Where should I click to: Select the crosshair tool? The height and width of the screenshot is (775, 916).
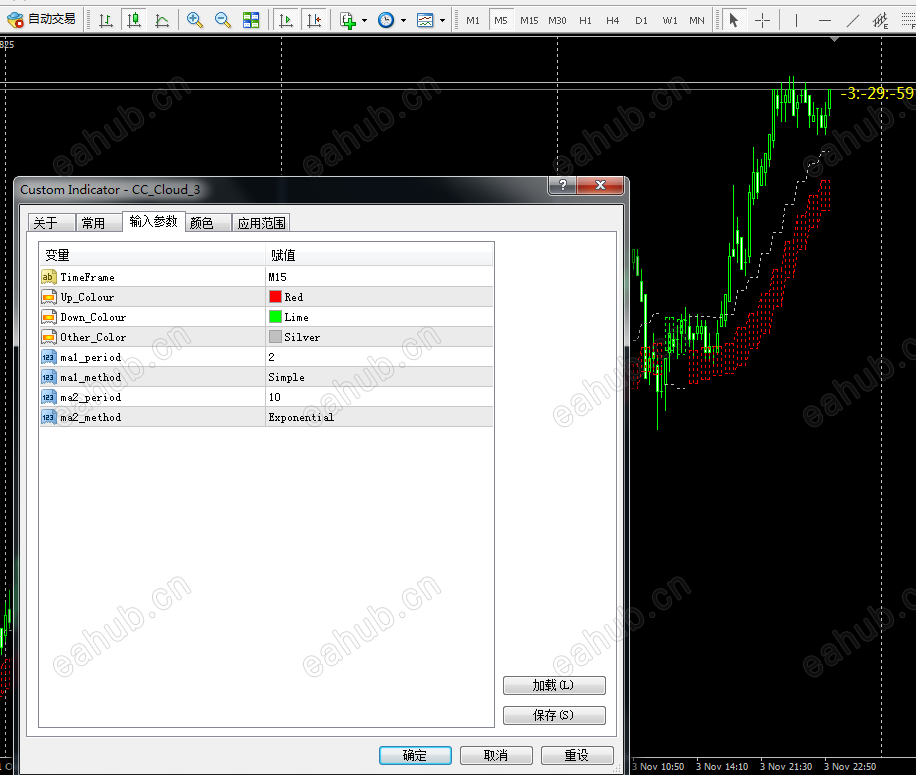point(762,20)
